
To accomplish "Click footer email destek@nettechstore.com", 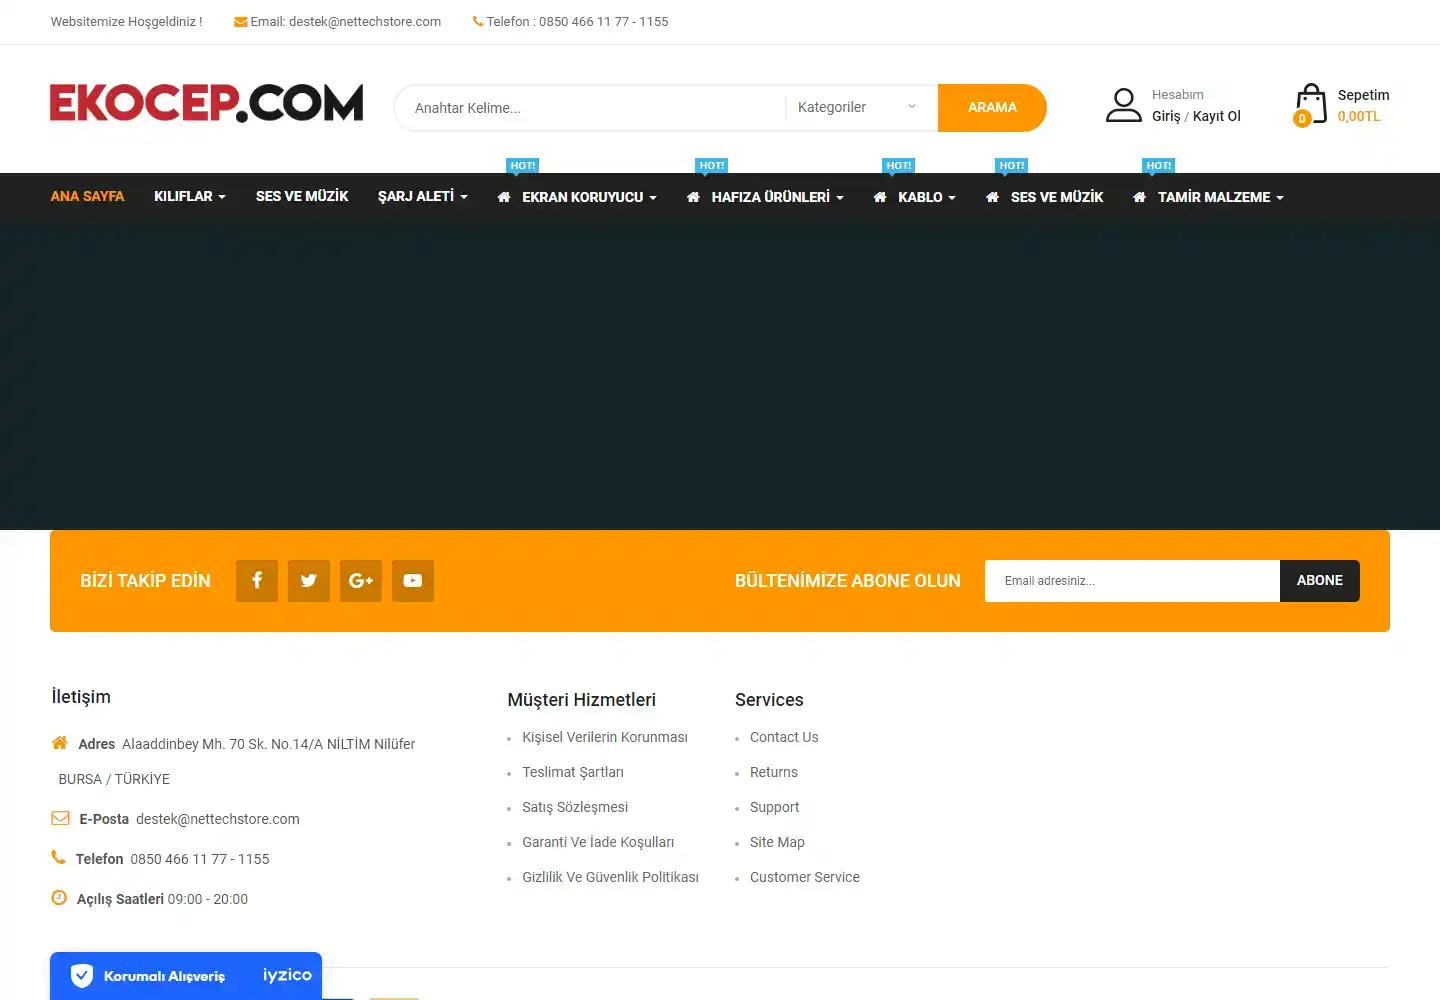I will tap(218, 819).
